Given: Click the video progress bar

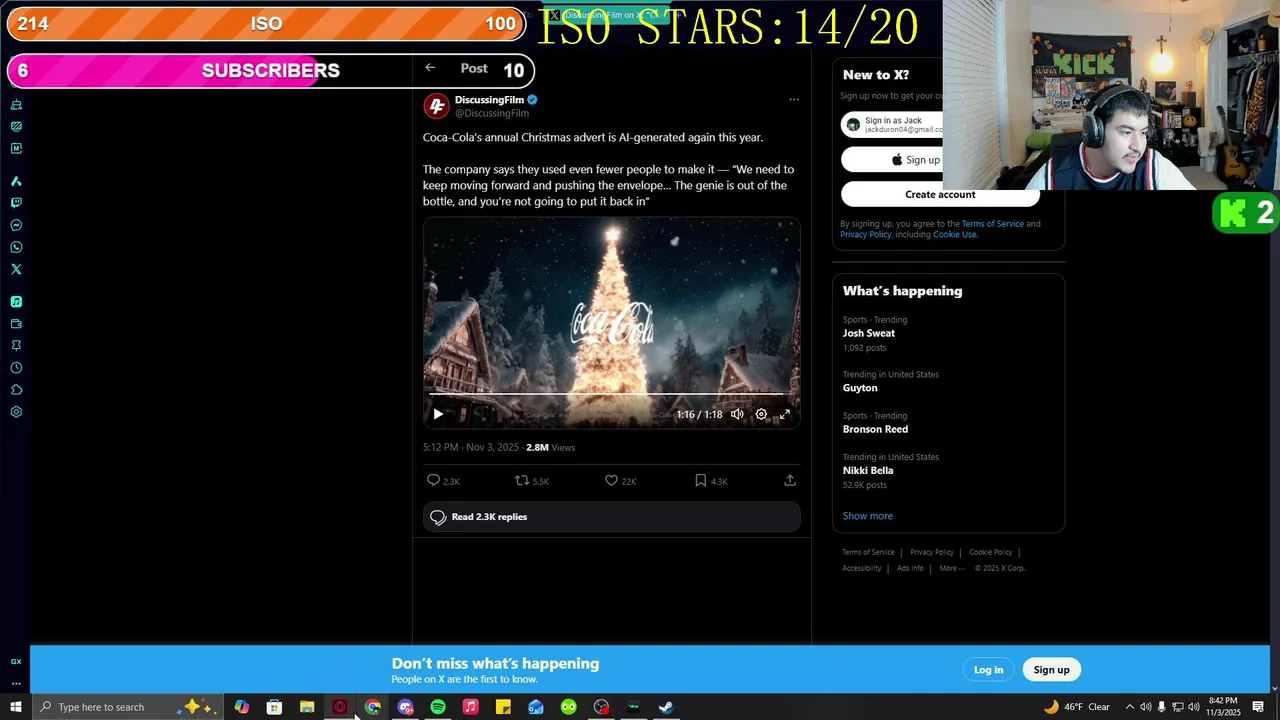Looking at the screenshot, I should [x=611, y=394].
